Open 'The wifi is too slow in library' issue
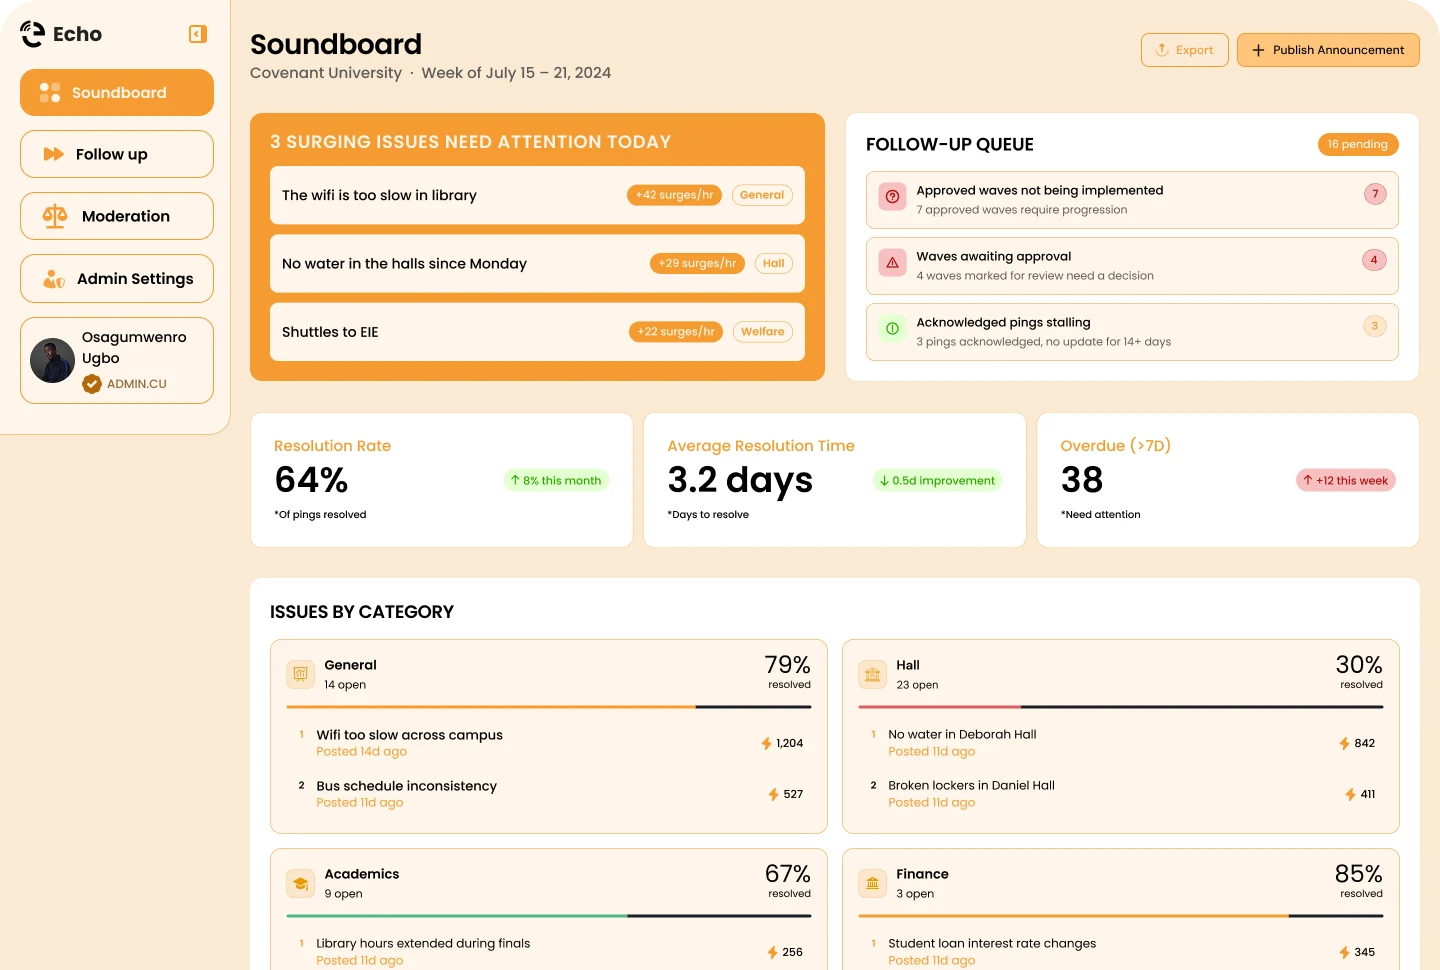1440x970 pixels. coord(537,195)
